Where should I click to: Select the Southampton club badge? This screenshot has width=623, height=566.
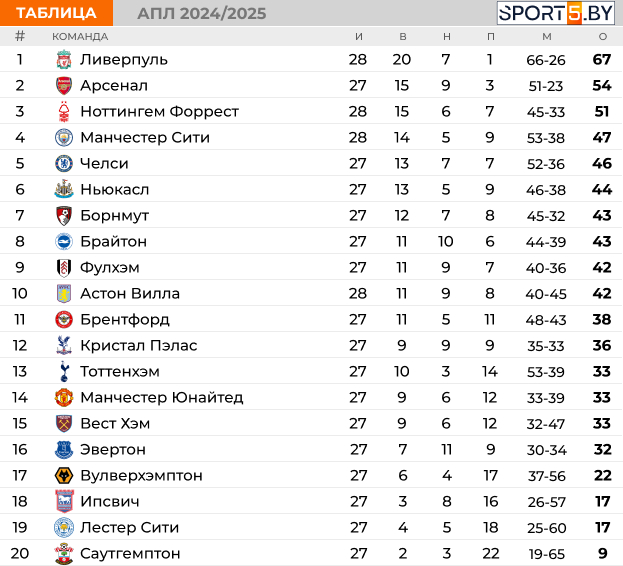pos(64,553)
